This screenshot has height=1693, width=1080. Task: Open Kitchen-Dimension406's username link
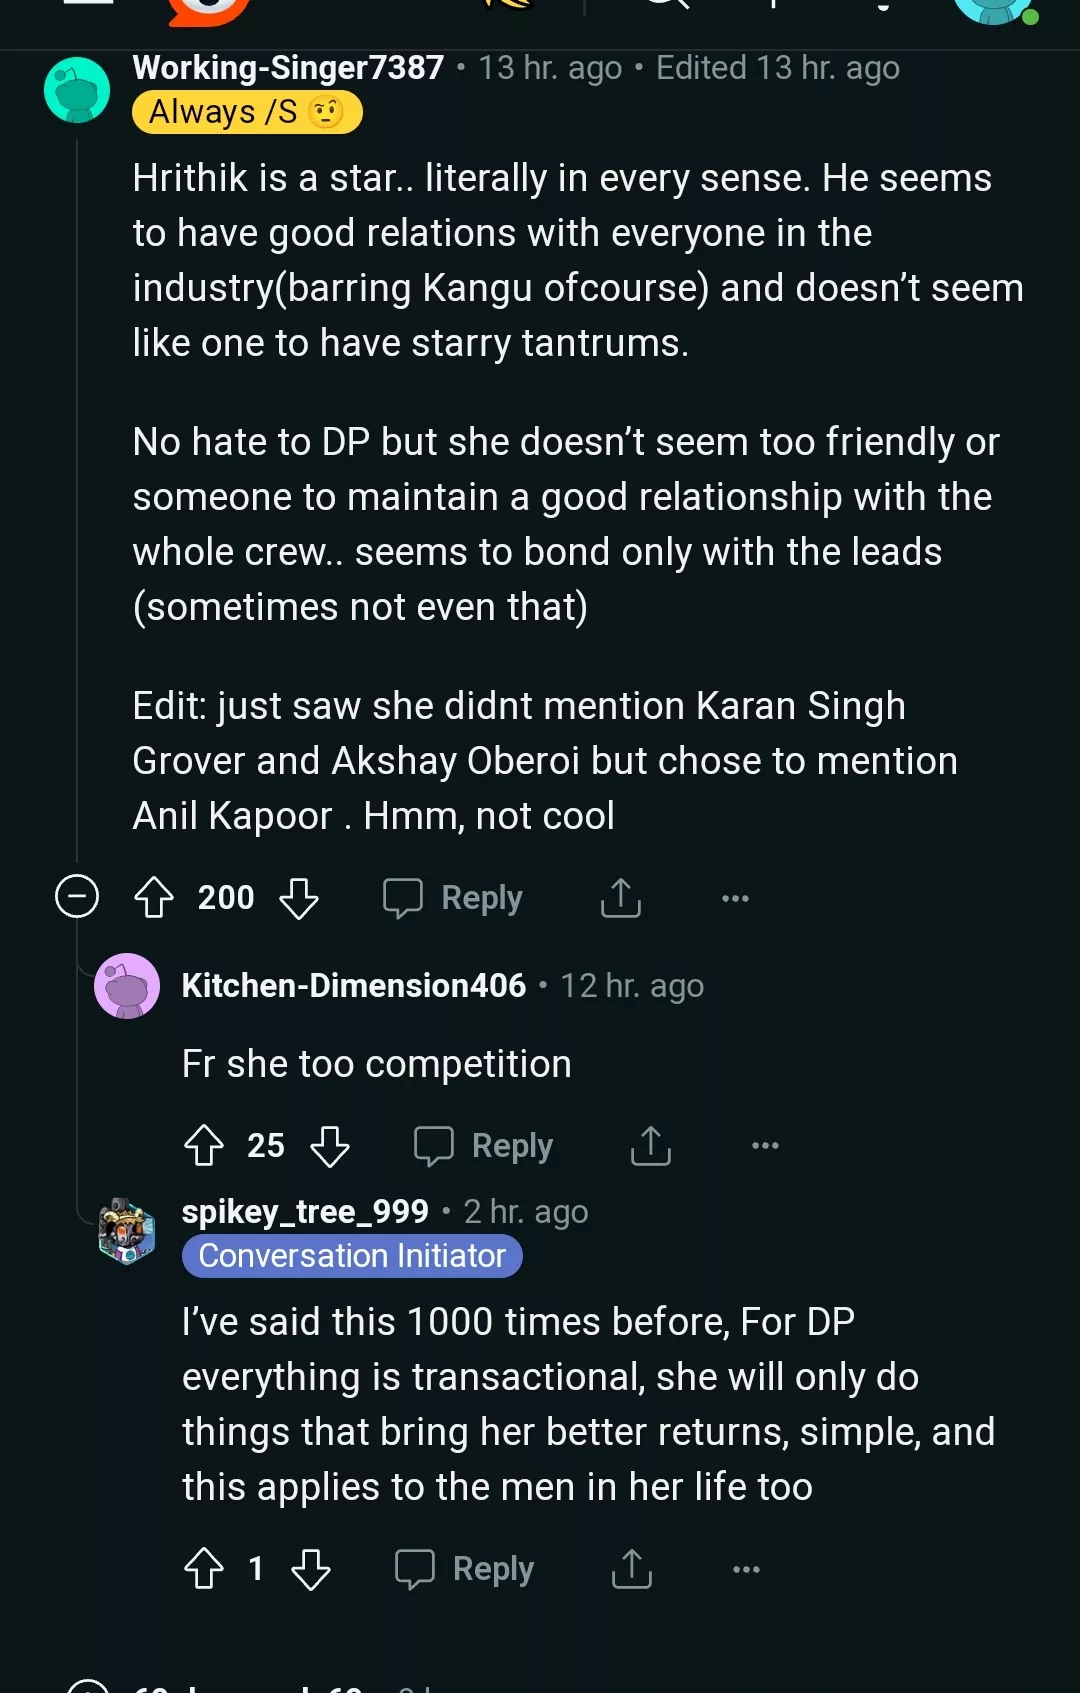pyautogui.click(x=353, y=985)
